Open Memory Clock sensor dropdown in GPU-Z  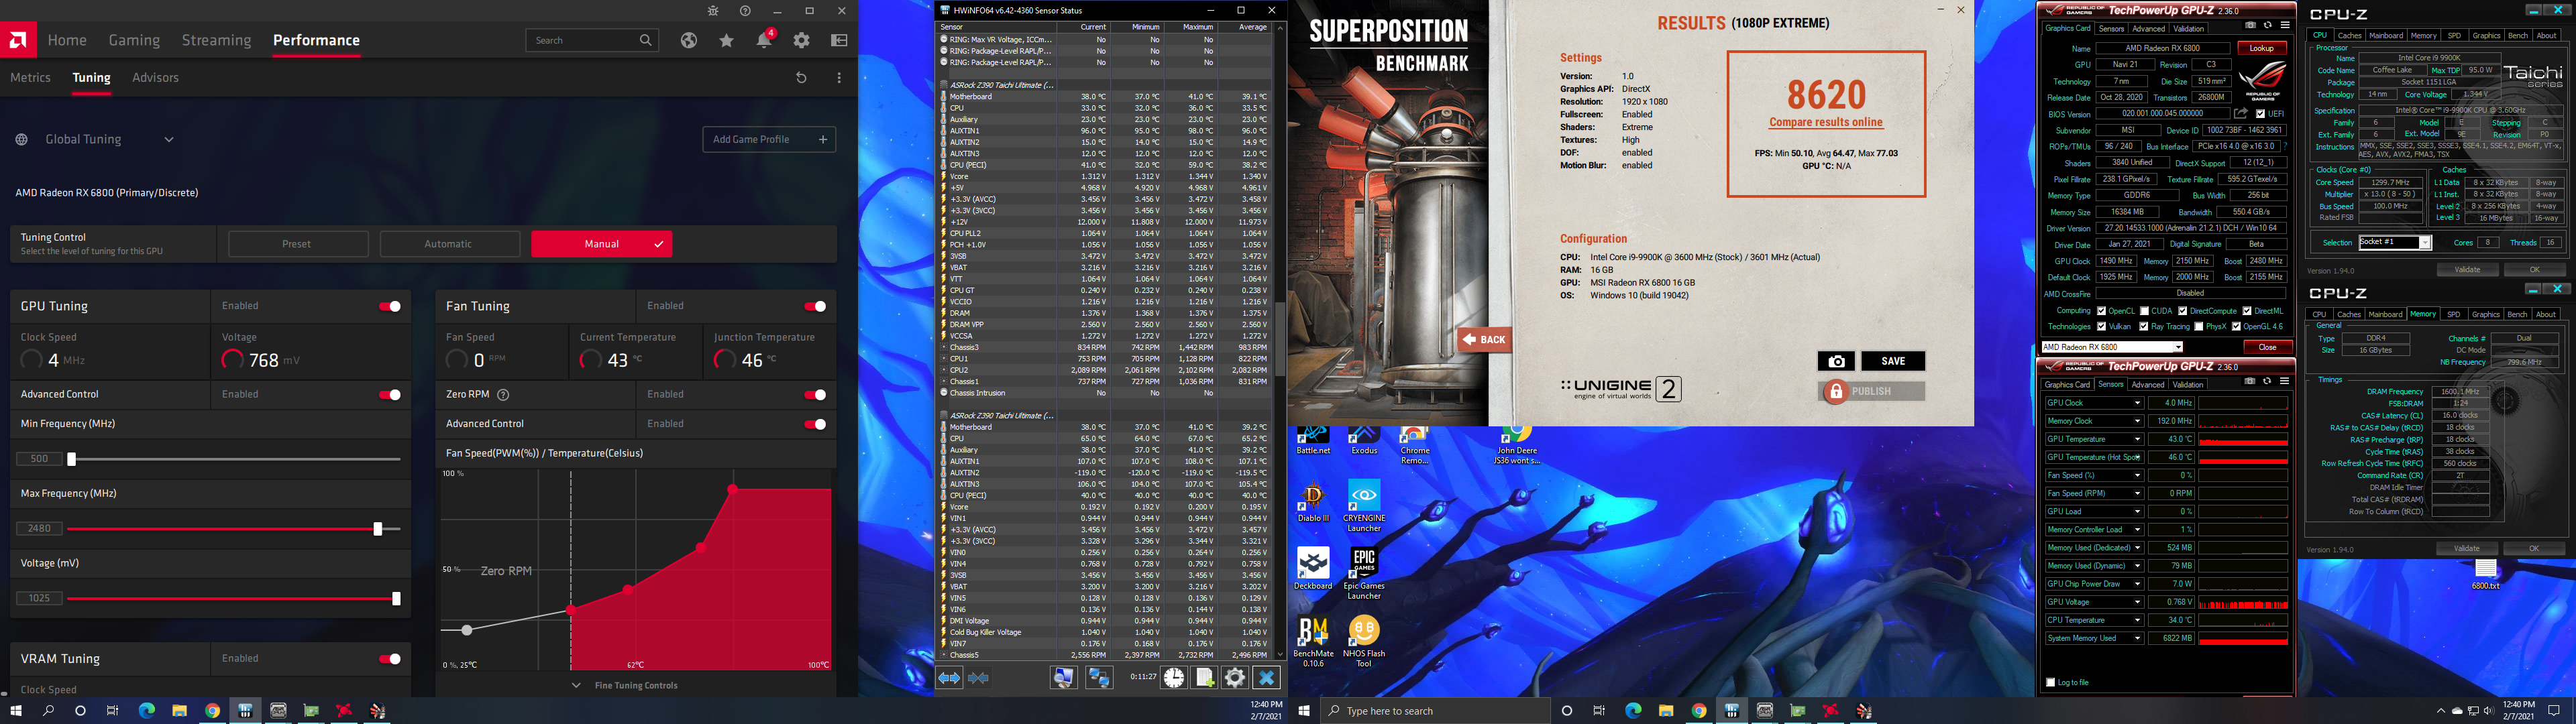tap(2138, 421)
